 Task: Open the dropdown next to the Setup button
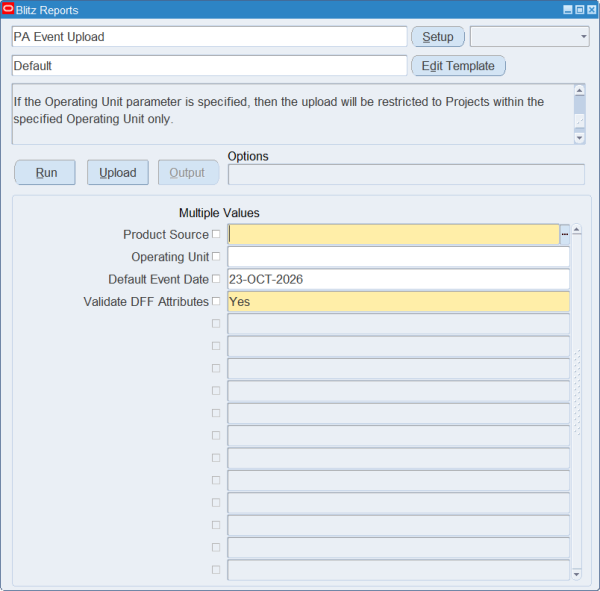[x=530, y=37]
